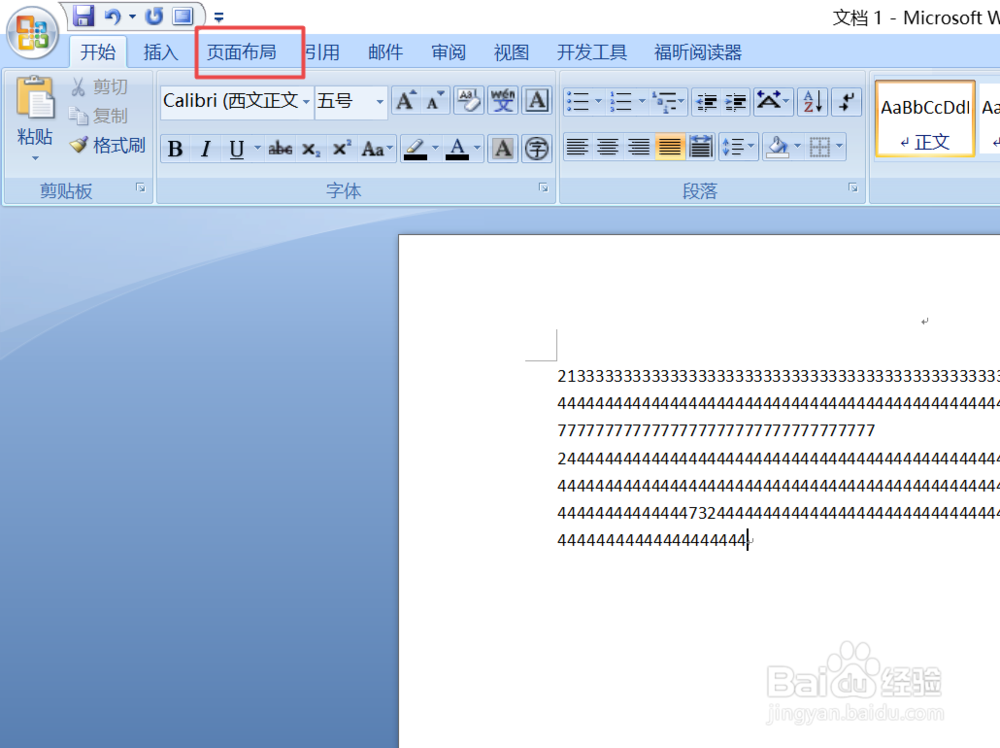Apply character border icon
Screen dimensions: 1000x748
click(537, 101)
